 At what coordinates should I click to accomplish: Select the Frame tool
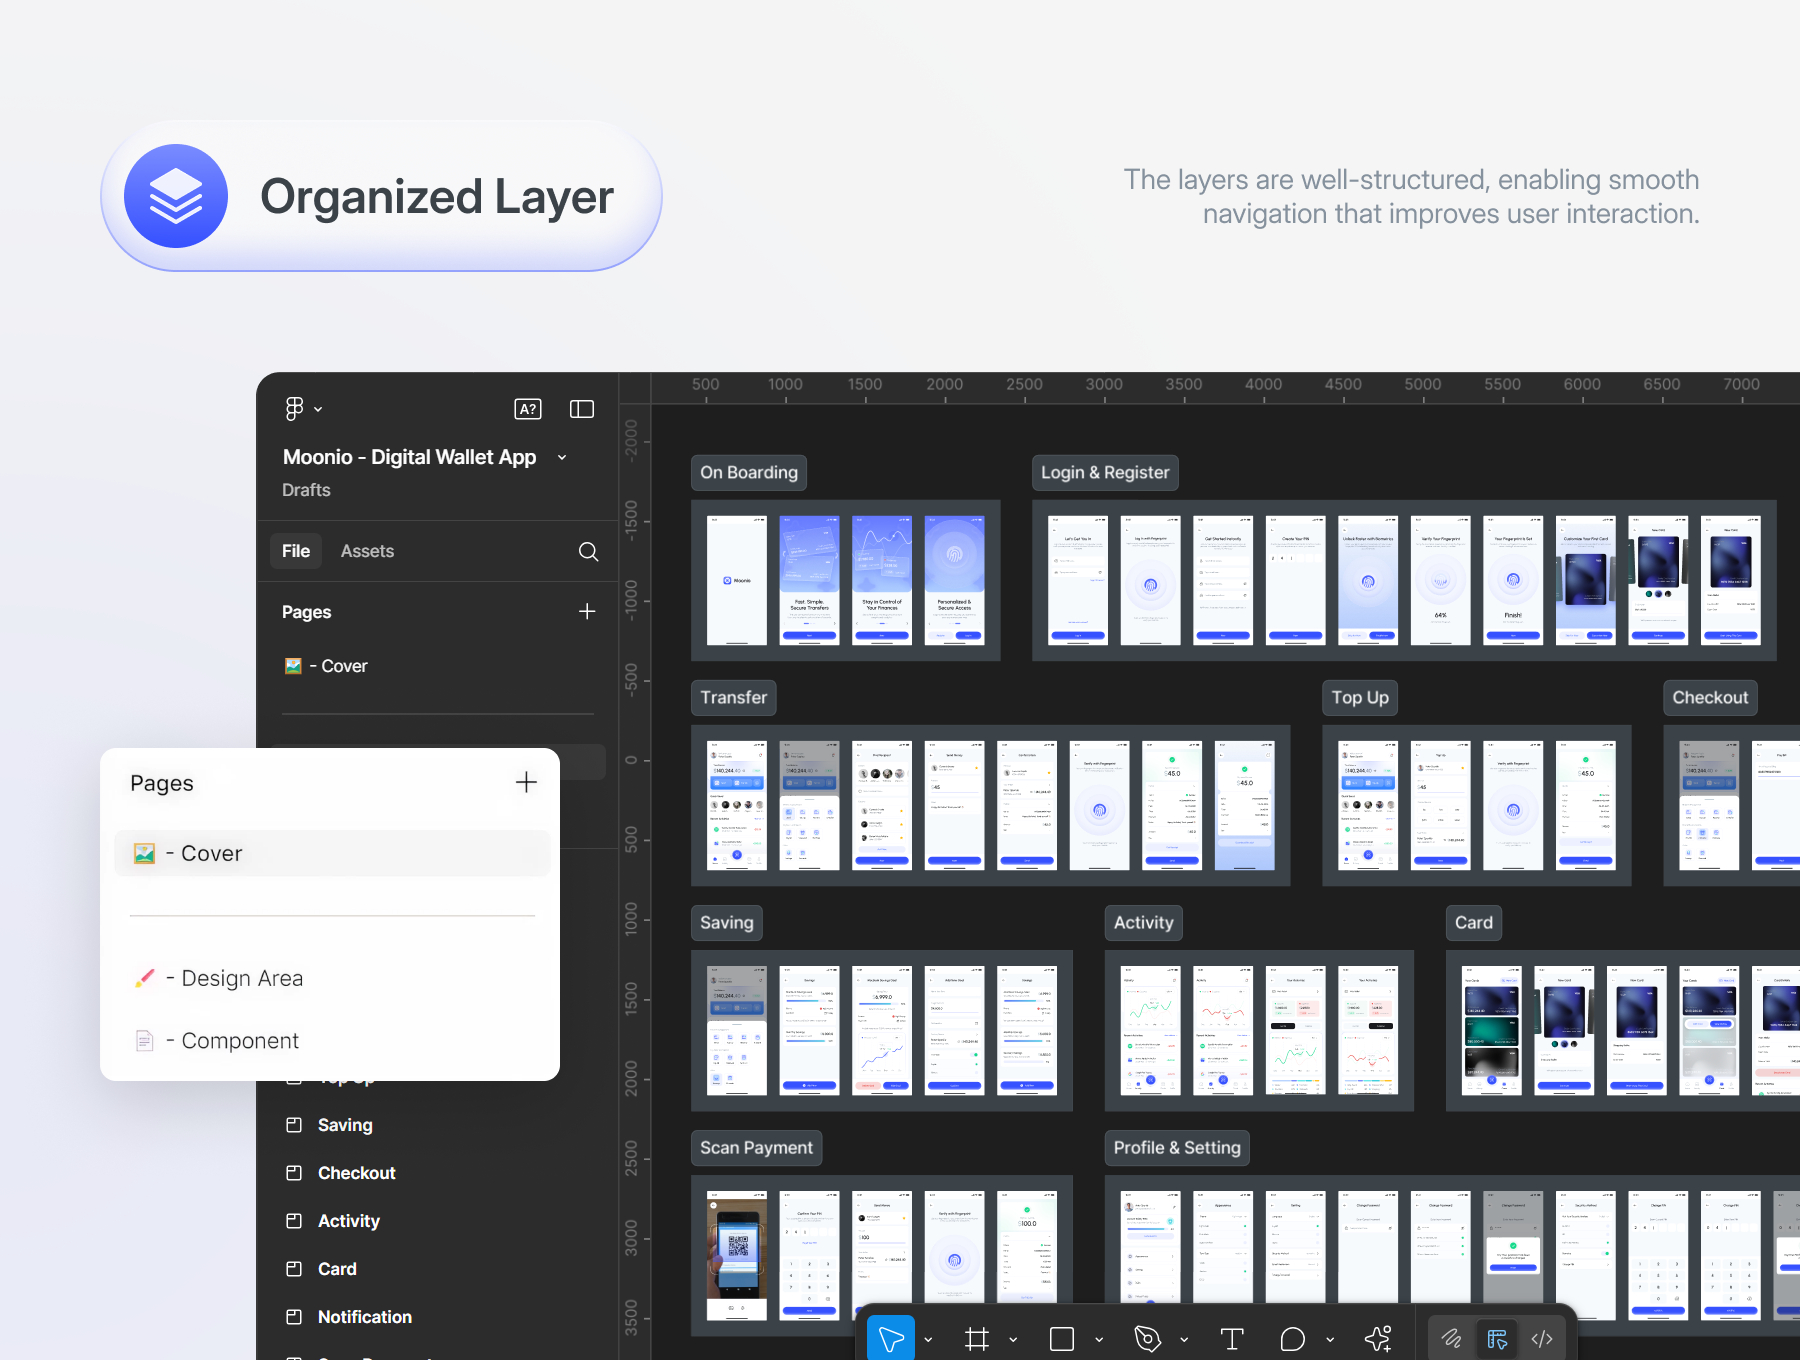click(x=977, y=1339)
